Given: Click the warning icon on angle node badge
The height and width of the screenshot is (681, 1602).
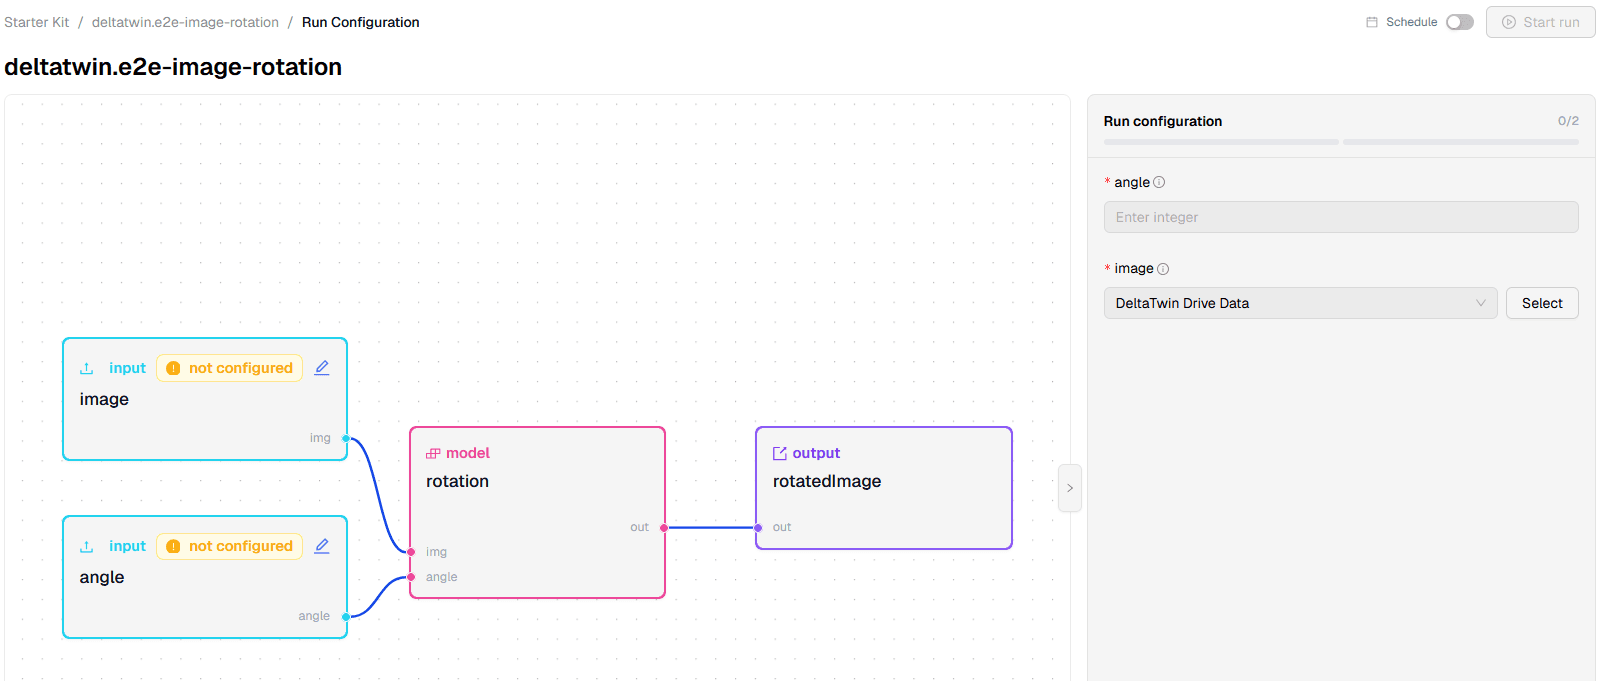Looking at the screenshot, I should 173,546.
